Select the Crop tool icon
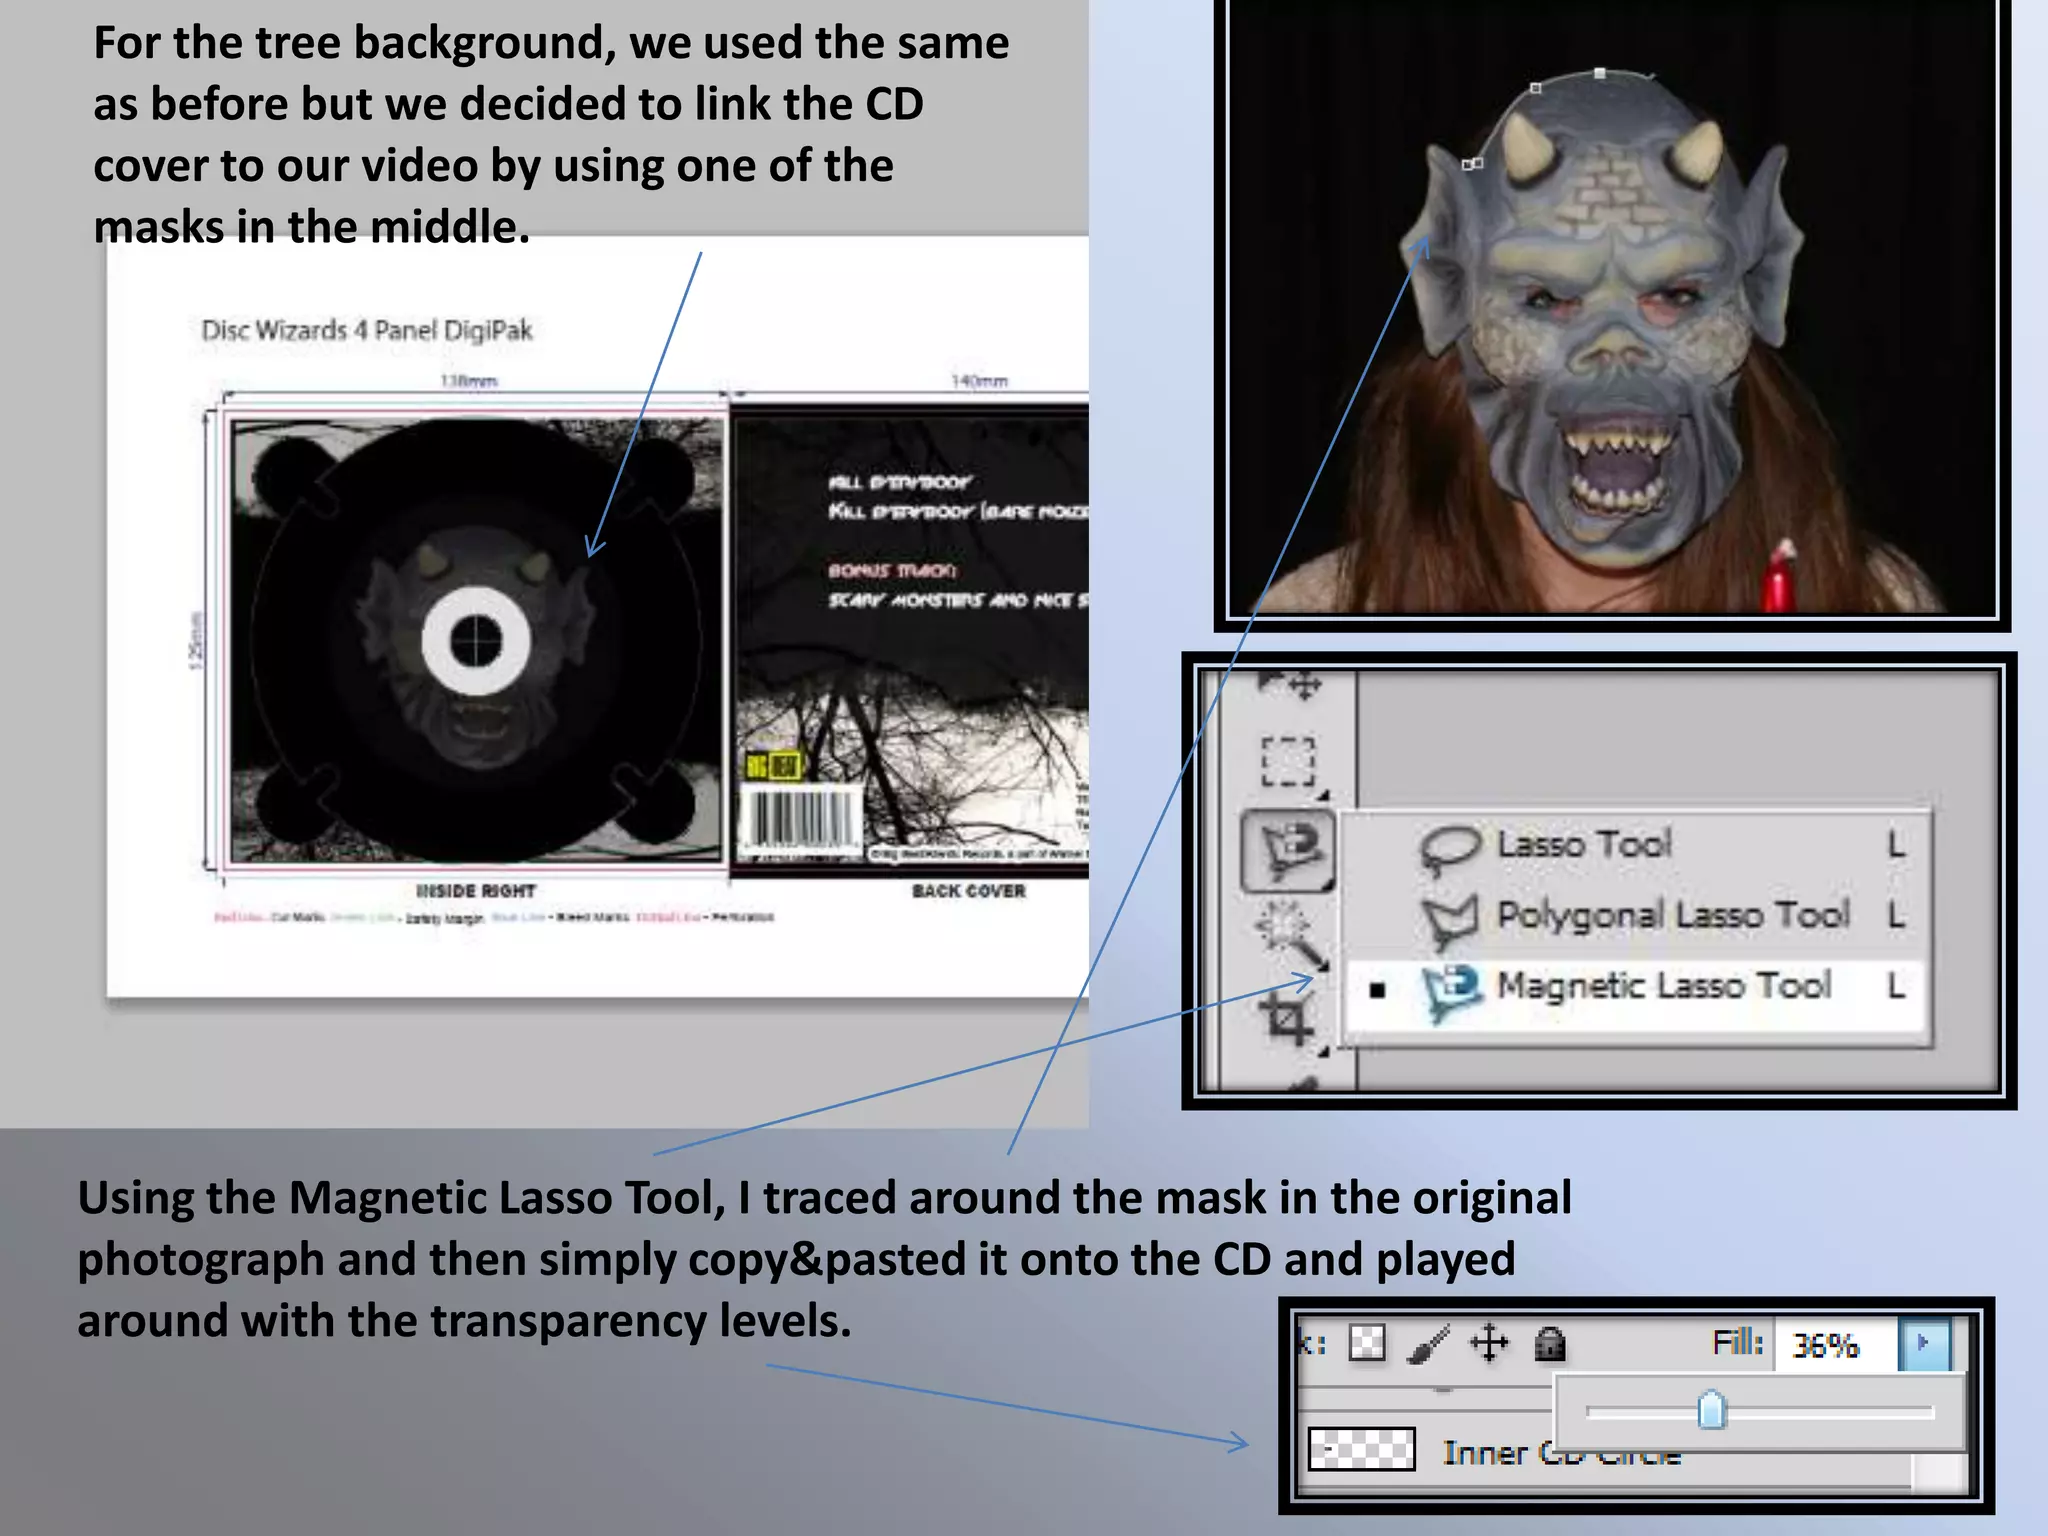 coord(1288,1020)
